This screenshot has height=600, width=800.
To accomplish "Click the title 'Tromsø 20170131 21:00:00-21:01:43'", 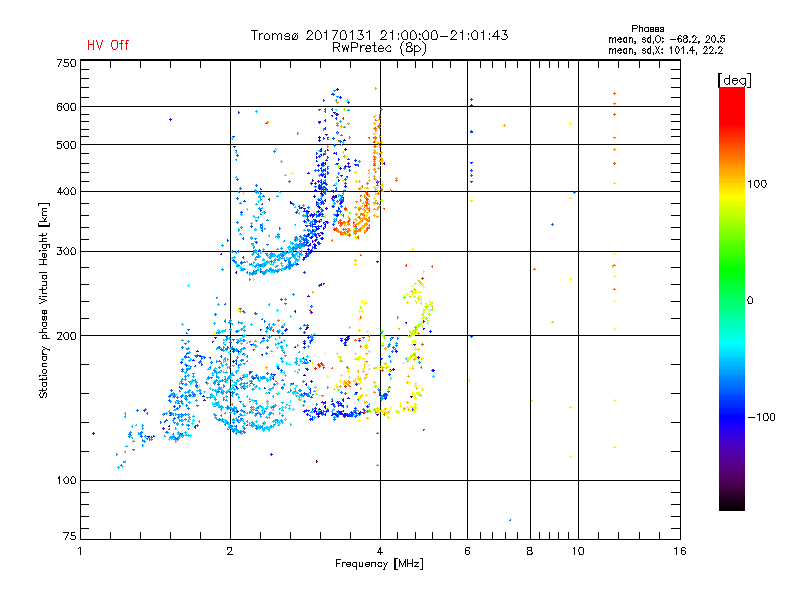I will pos(380,35).
